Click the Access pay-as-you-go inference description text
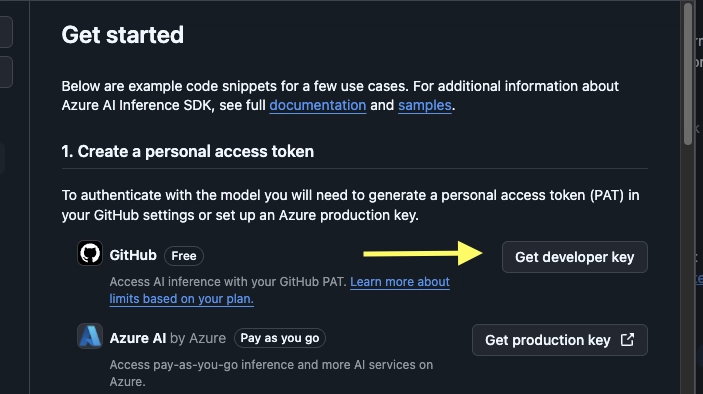The image size is (703, 394). [x=271, y=373]
